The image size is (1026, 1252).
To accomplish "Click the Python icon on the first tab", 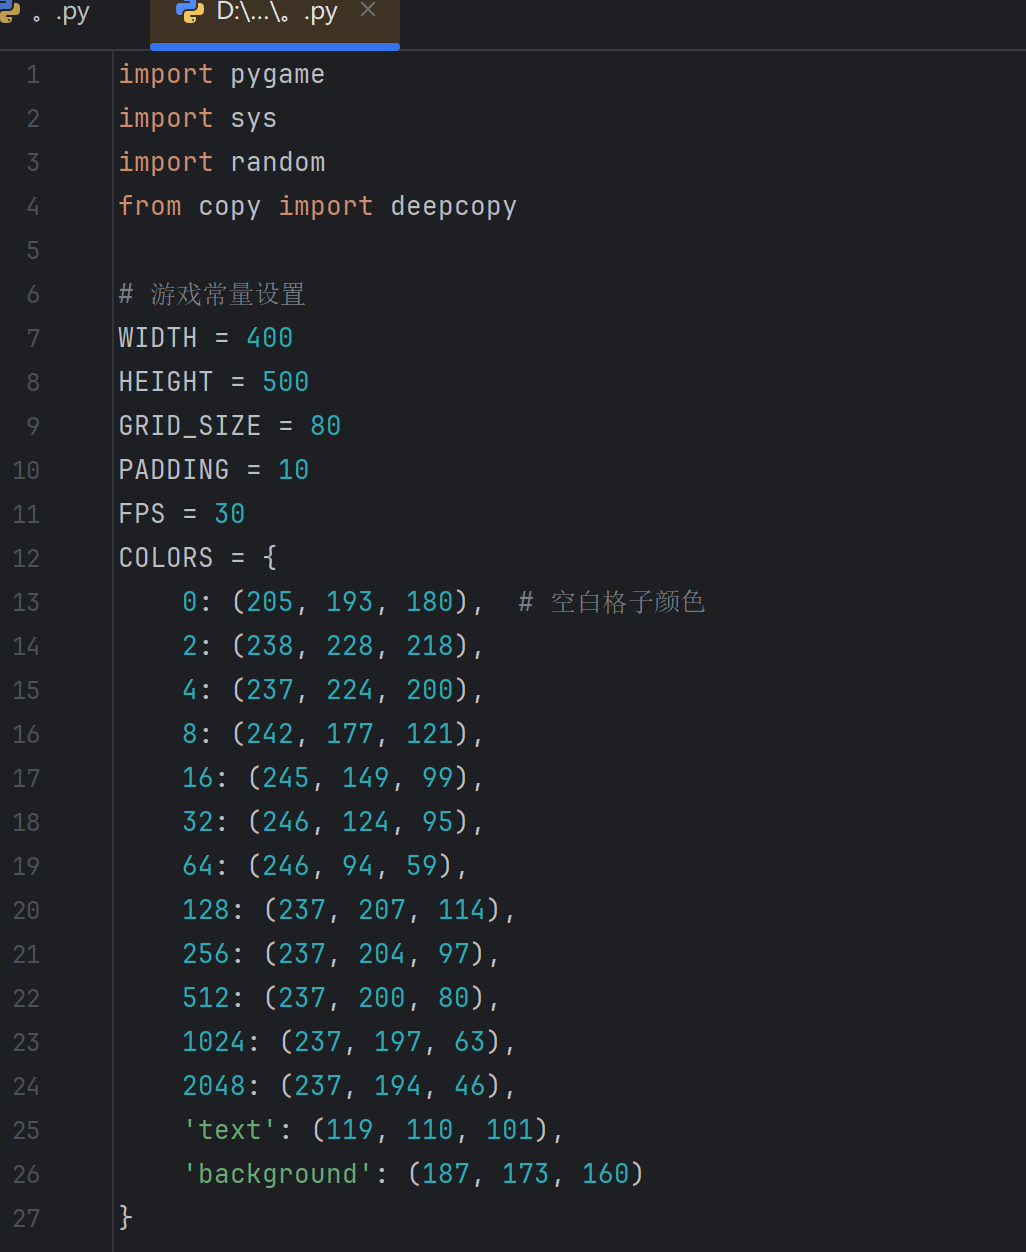I will point(9,12).
